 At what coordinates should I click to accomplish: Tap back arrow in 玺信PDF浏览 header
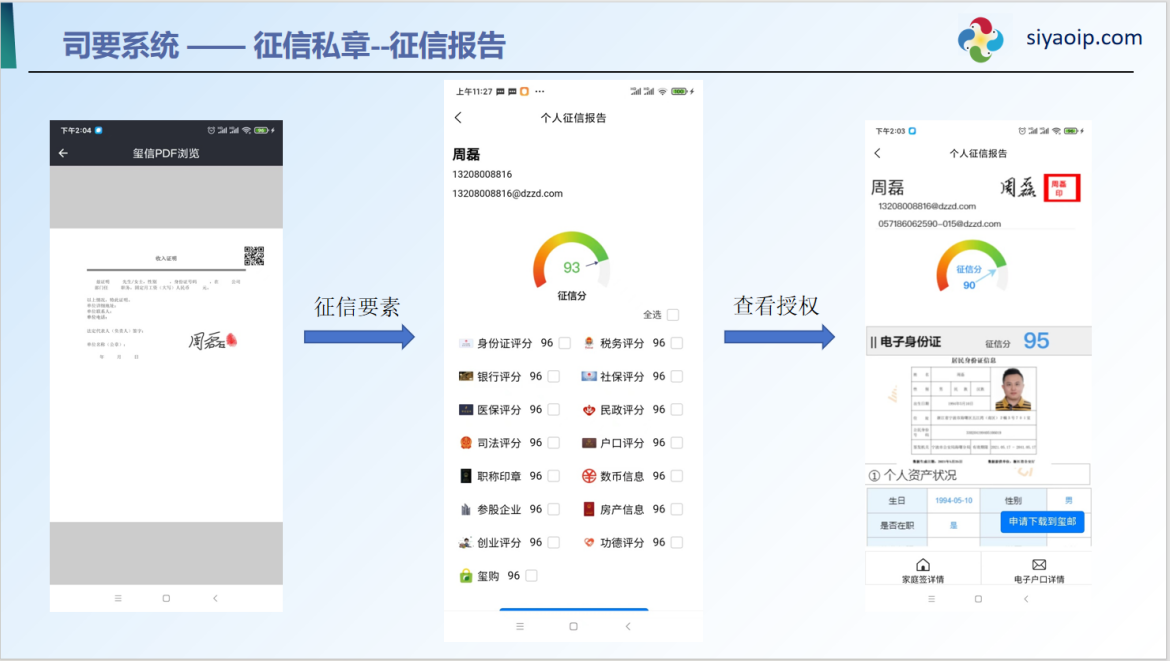(x=63, y=153)
